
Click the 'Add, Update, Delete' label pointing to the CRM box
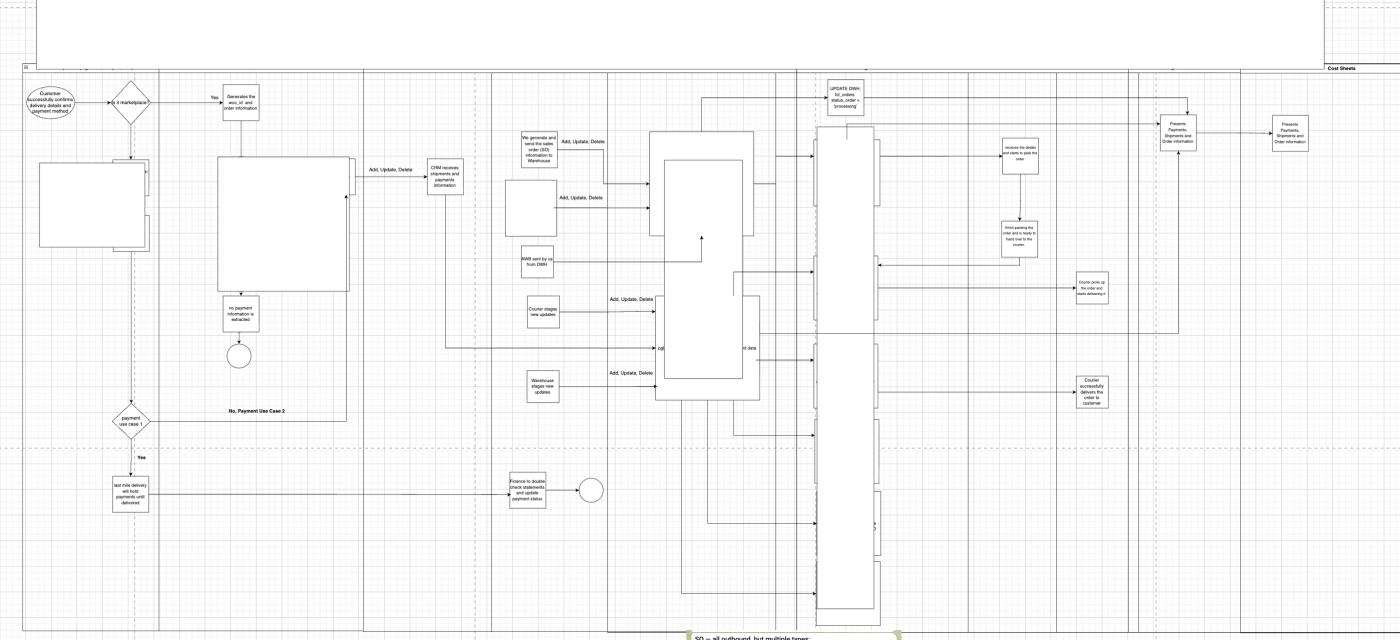[390, 169]
